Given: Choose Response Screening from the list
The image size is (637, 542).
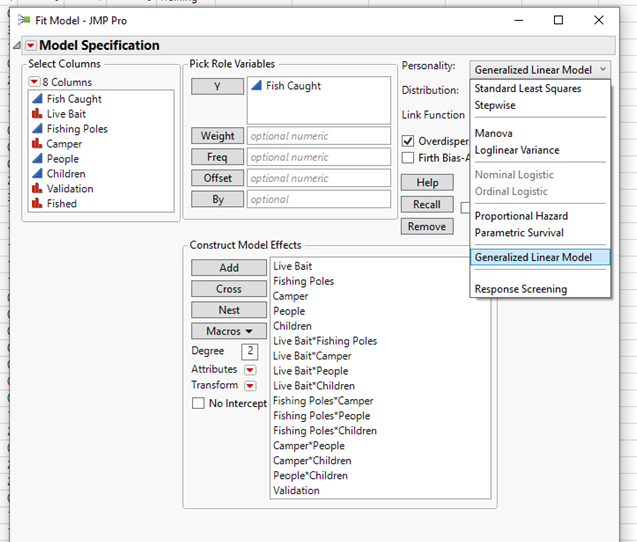Looking at the screenshot, I should [520, 289].
